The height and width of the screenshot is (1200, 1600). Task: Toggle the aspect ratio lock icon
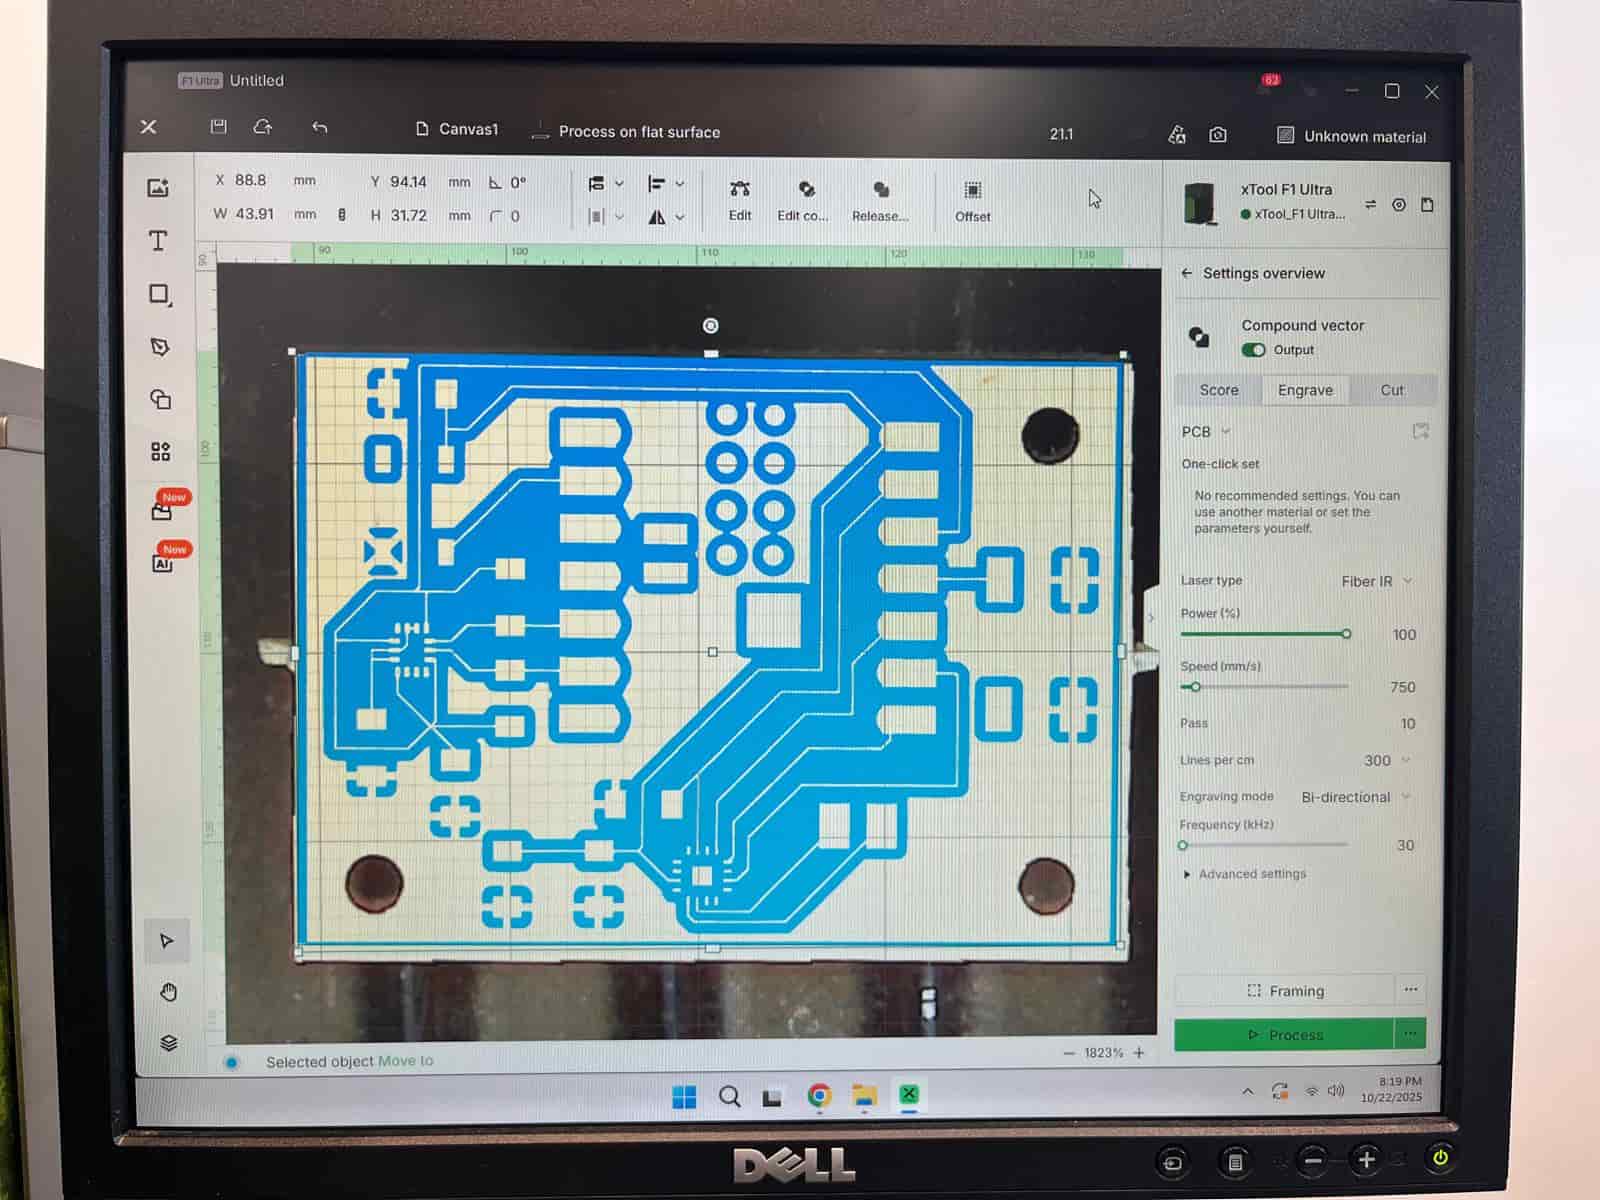tap(342, 214)
